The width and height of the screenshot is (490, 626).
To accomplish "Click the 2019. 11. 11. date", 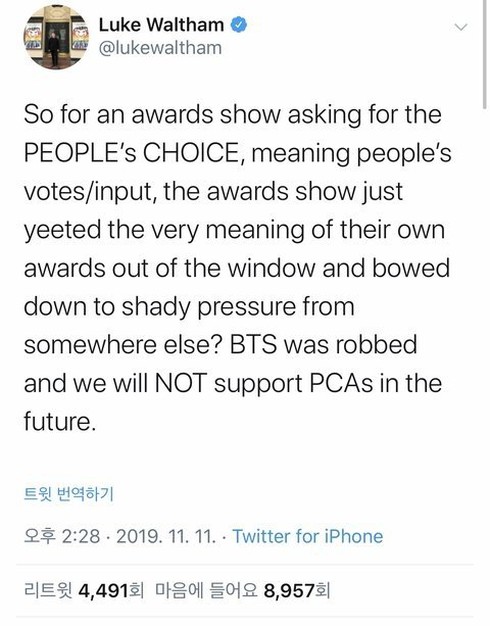I will pos(166,536).
